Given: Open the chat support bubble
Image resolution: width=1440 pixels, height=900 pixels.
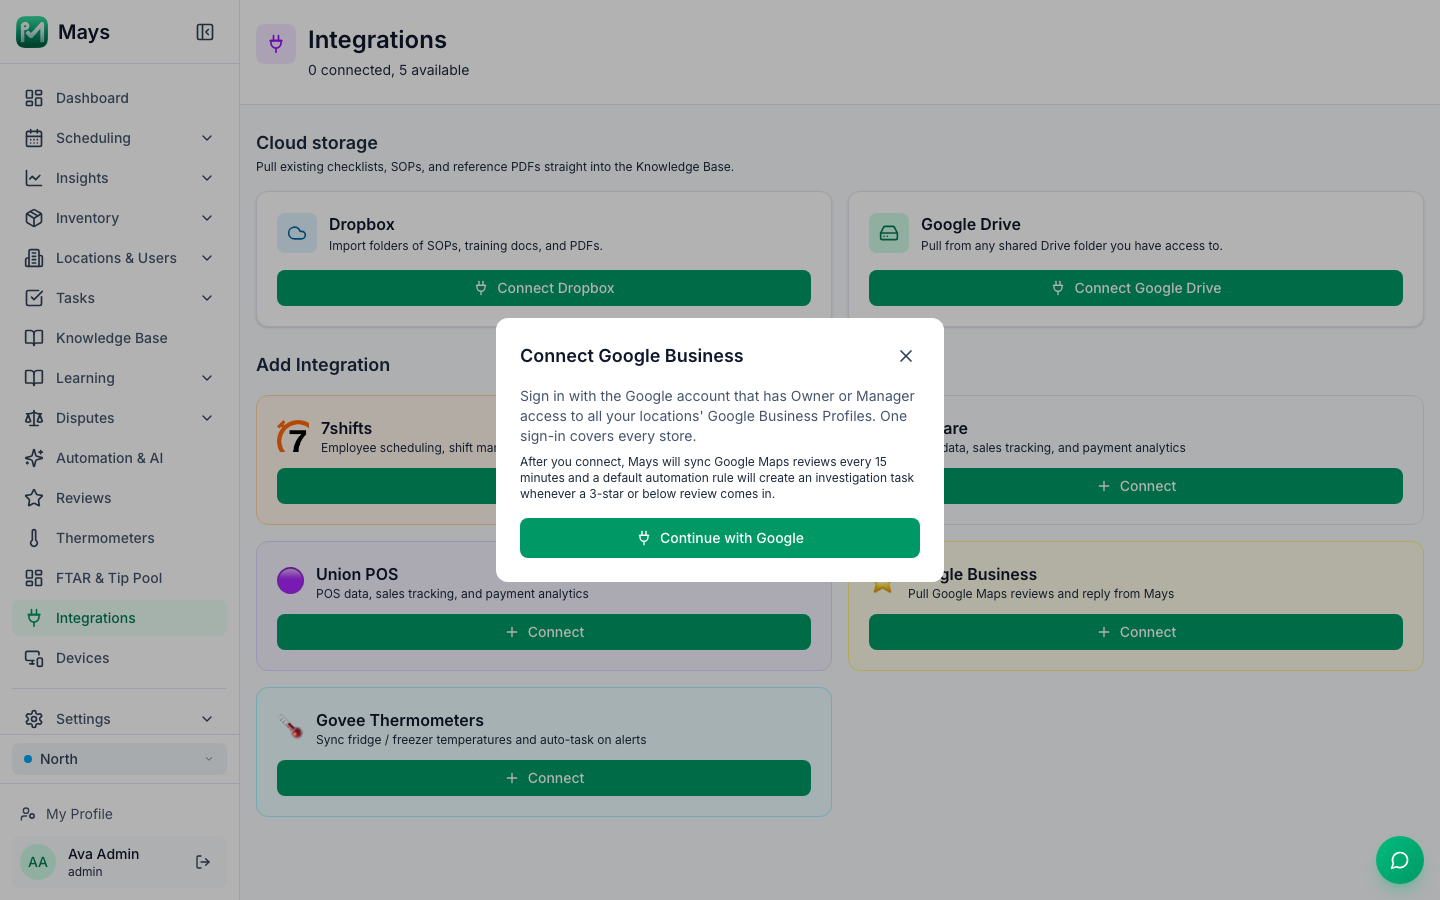Looking at the screenshot, I should point(1400,860).
